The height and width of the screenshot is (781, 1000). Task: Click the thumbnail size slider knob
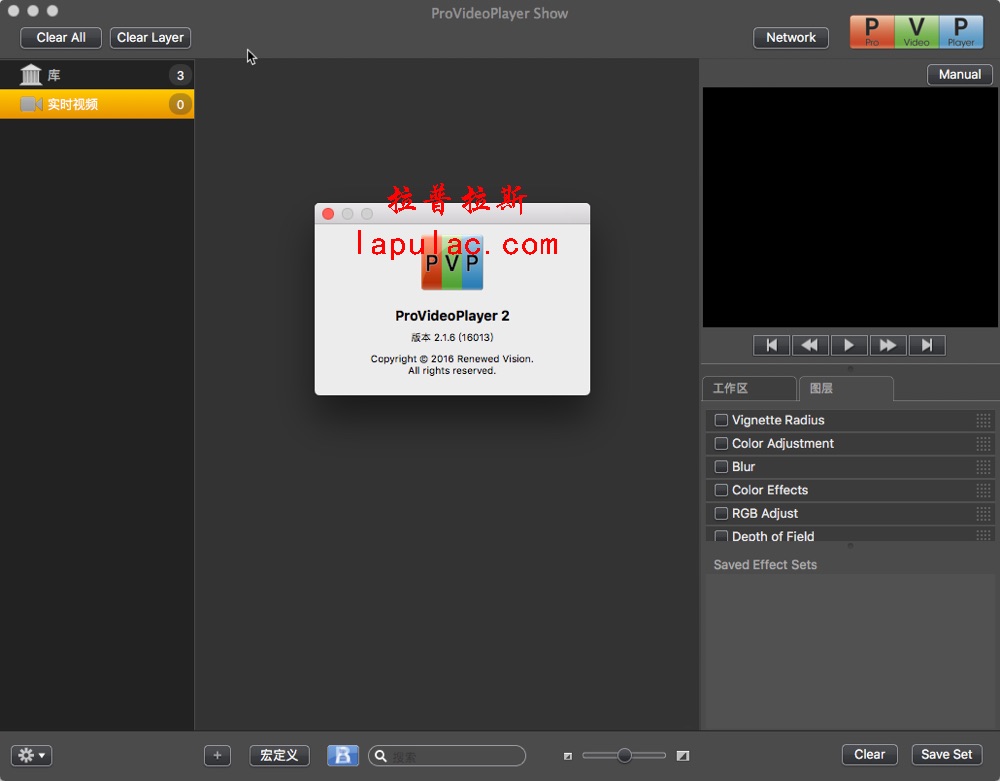[x=624, y=756]
